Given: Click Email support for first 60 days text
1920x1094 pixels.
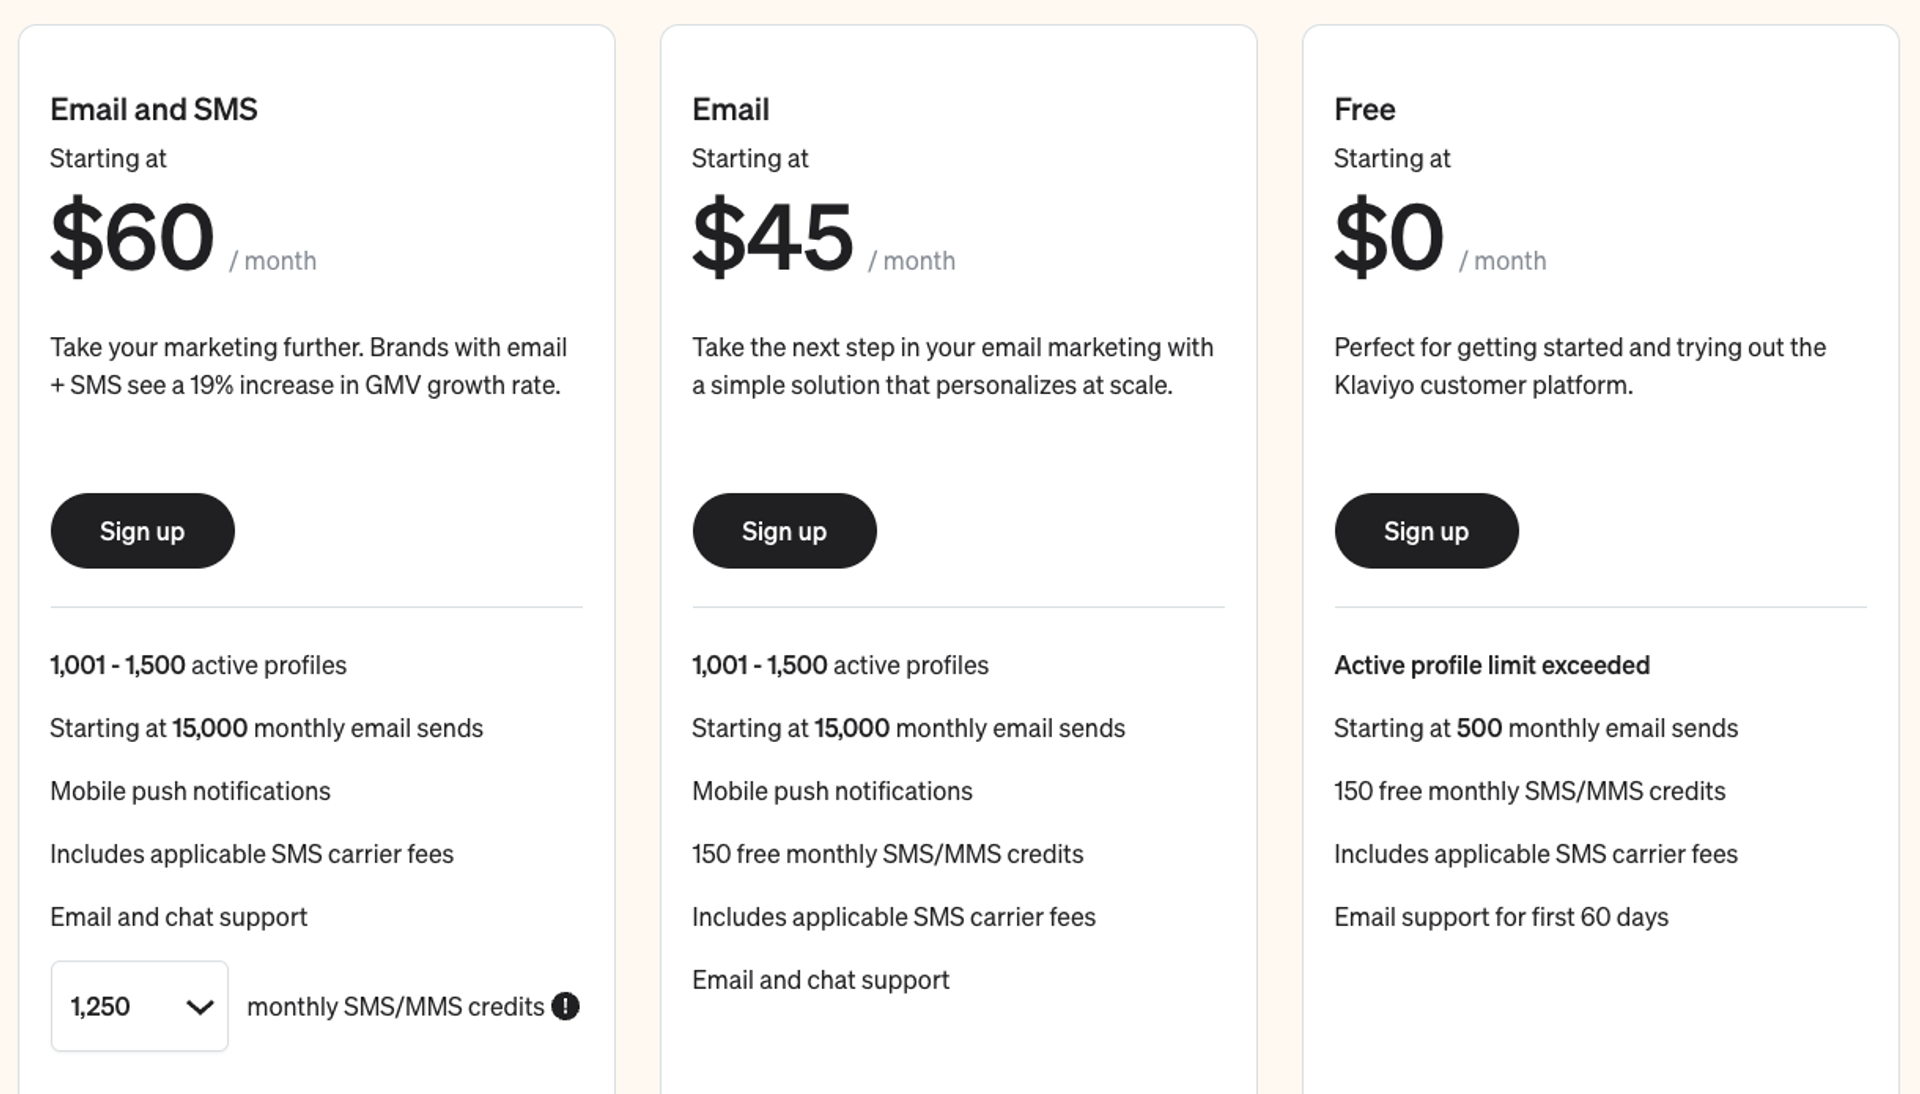Looking at the screenshot, I should click(1500, 916).
